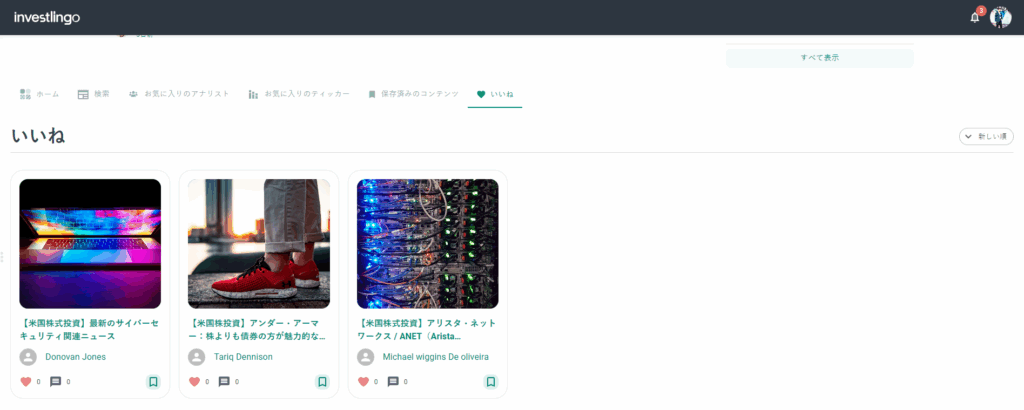Image resolution: width=1024 pixels, height=410 pixels.
Task: Open the notifications bell icon
Action: 975,17
